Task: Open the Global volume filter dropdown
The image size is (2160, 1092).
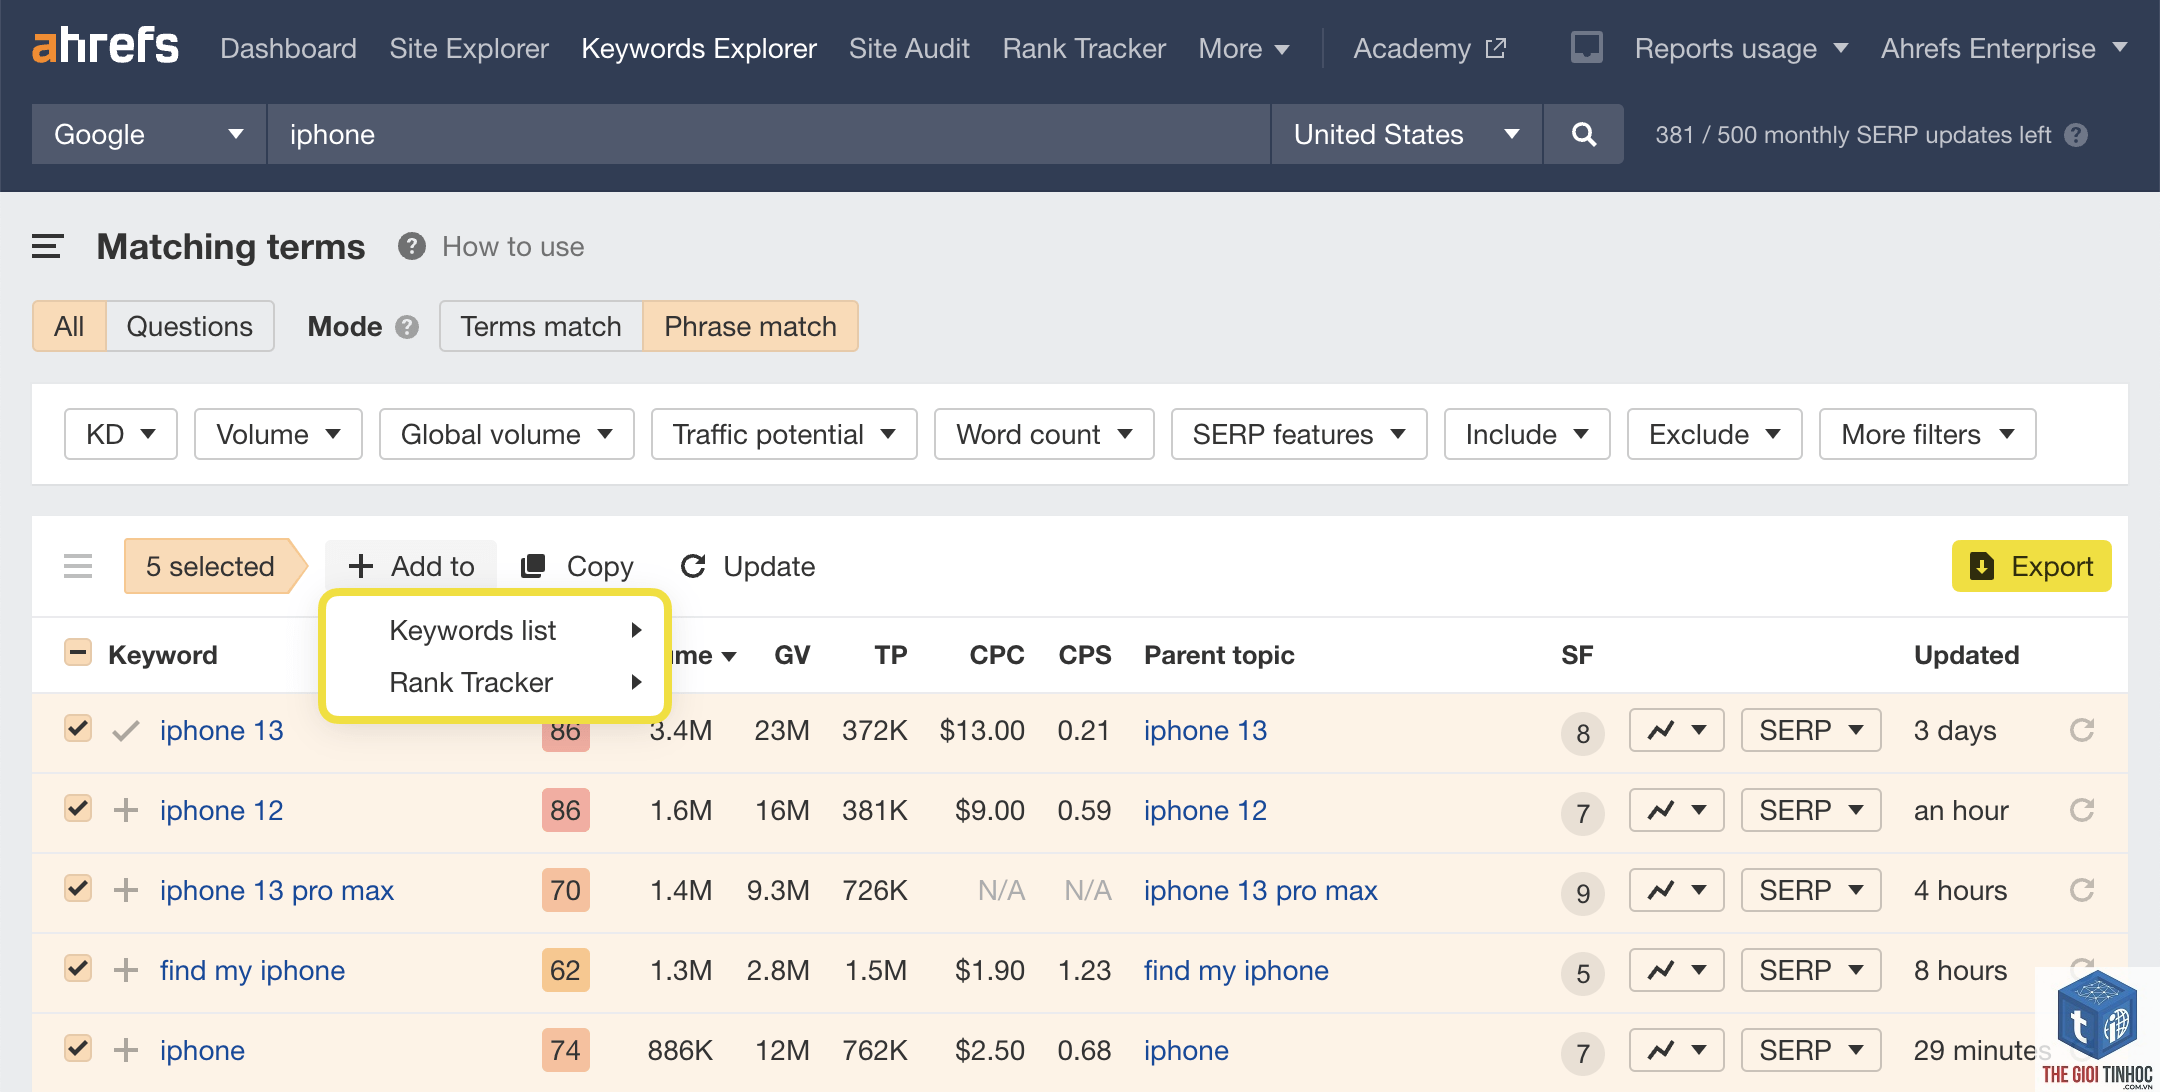Action: pos(506,434)
